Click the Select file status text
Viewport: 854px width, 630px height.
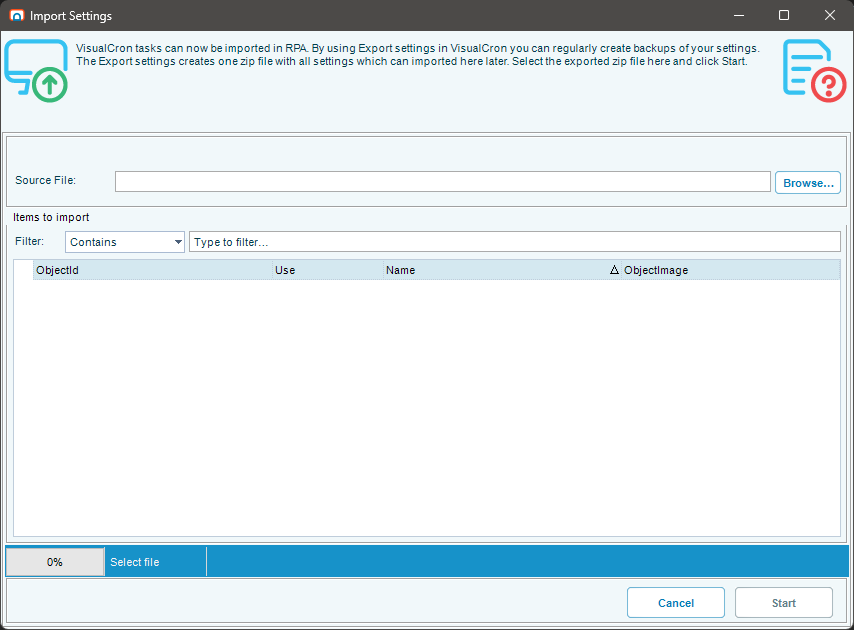coord(135,562)
